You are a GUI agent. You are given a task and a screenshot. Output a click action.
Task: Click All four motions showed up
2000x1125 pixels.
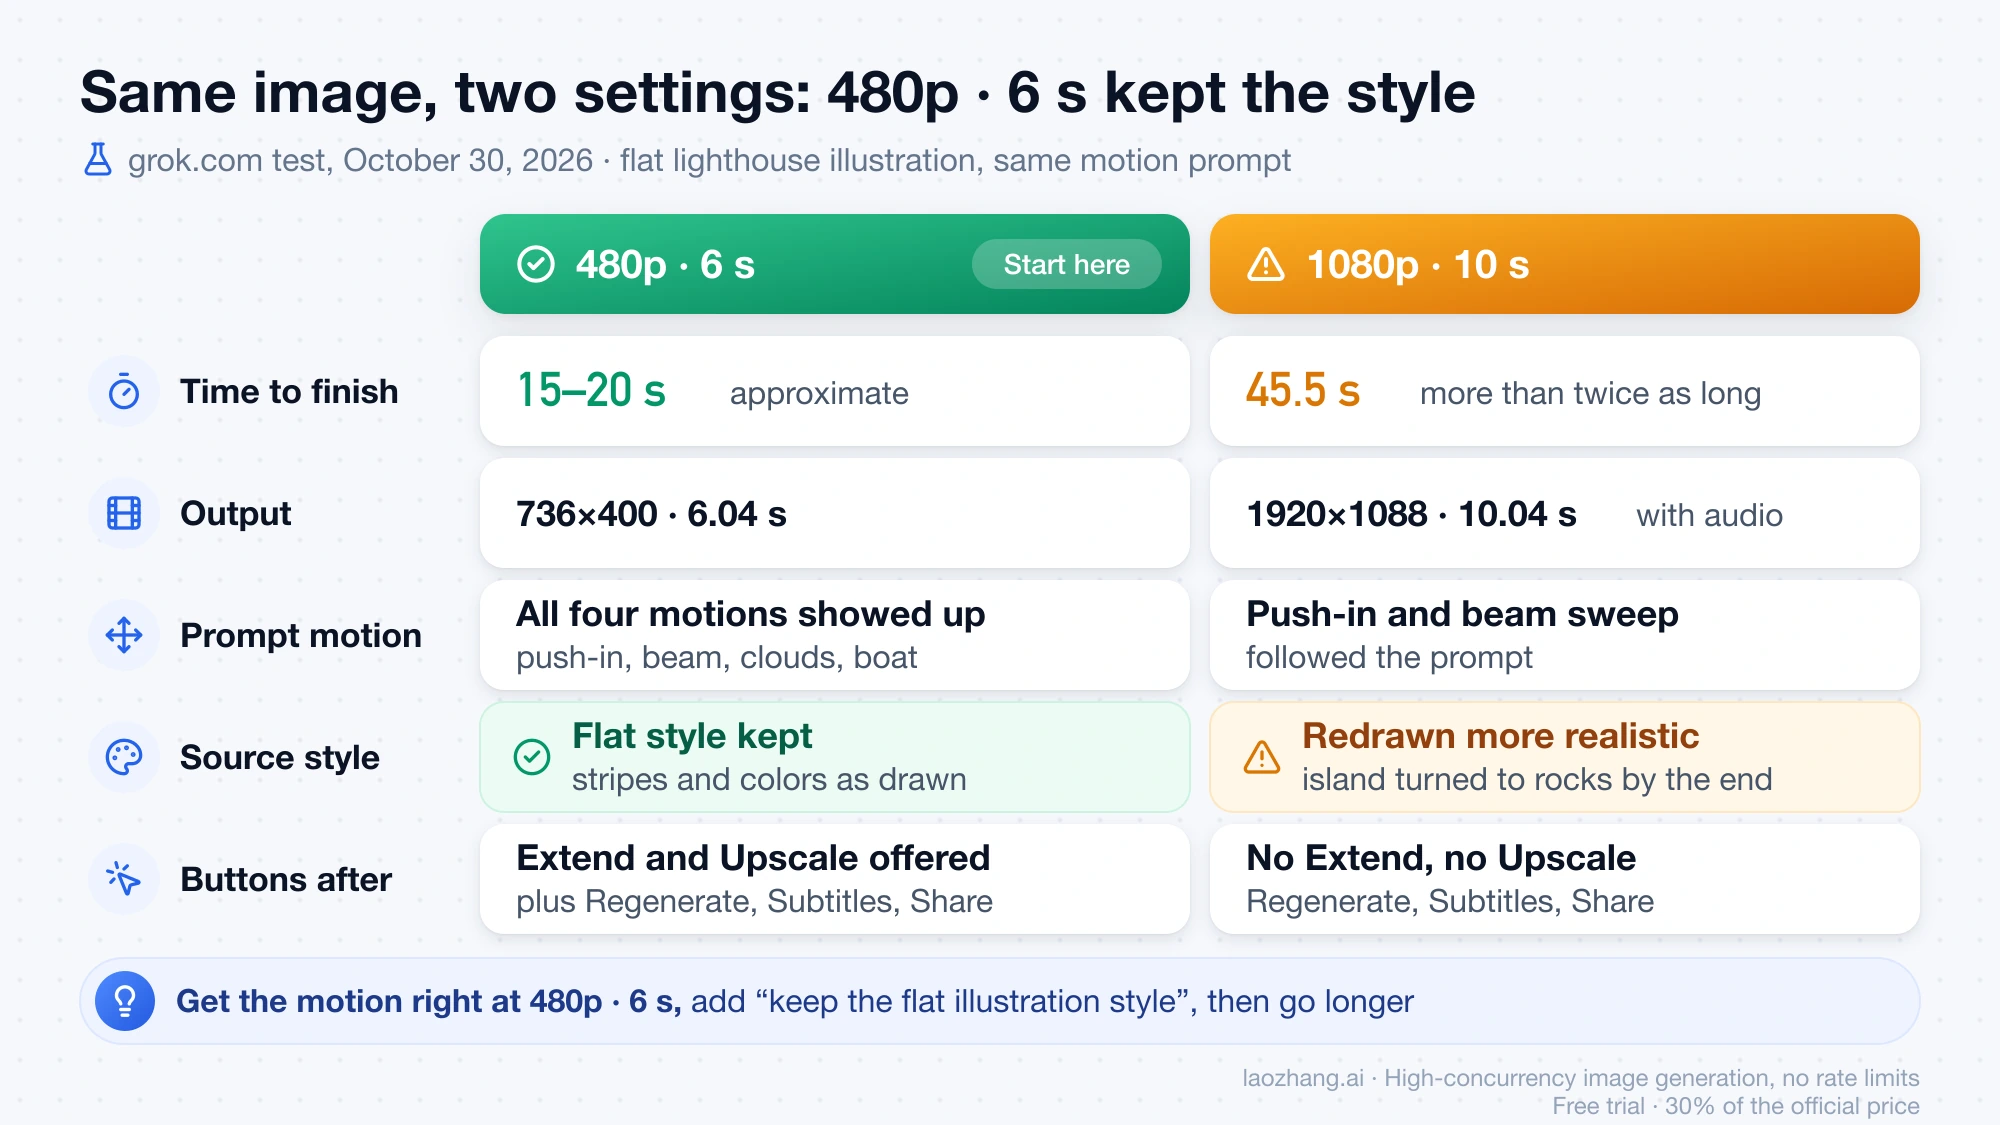[751, 614]
